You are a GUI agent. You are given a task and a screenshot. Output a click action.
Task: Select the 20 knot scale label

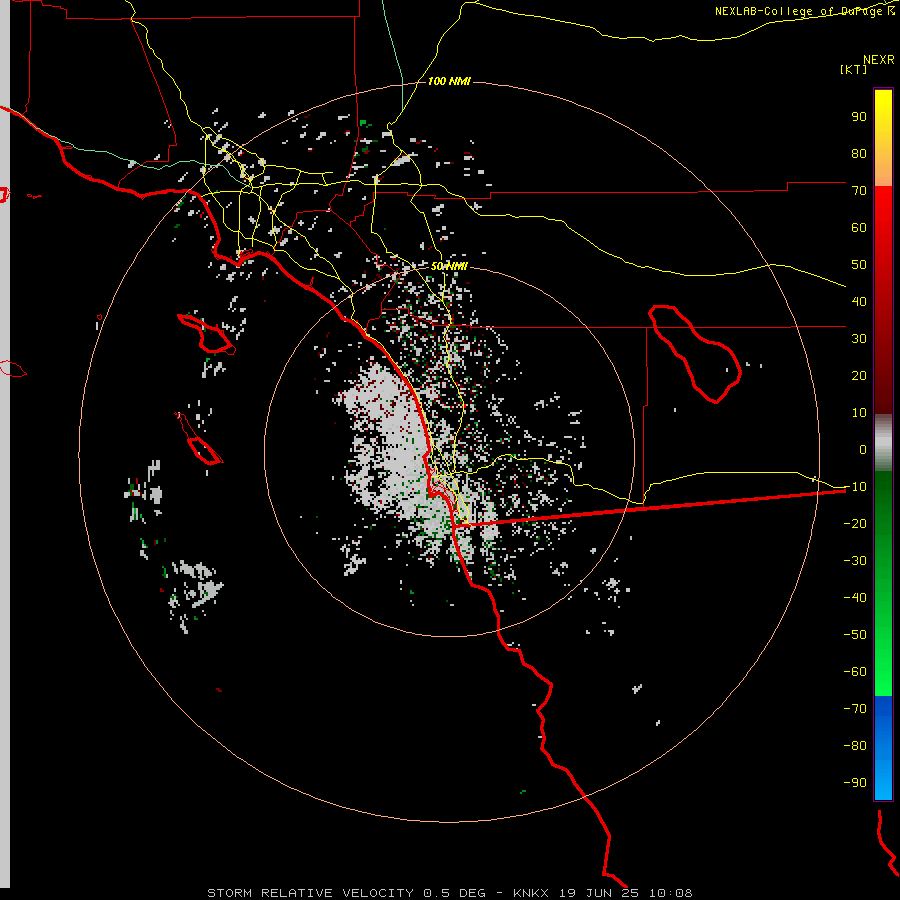pos(859,375)
